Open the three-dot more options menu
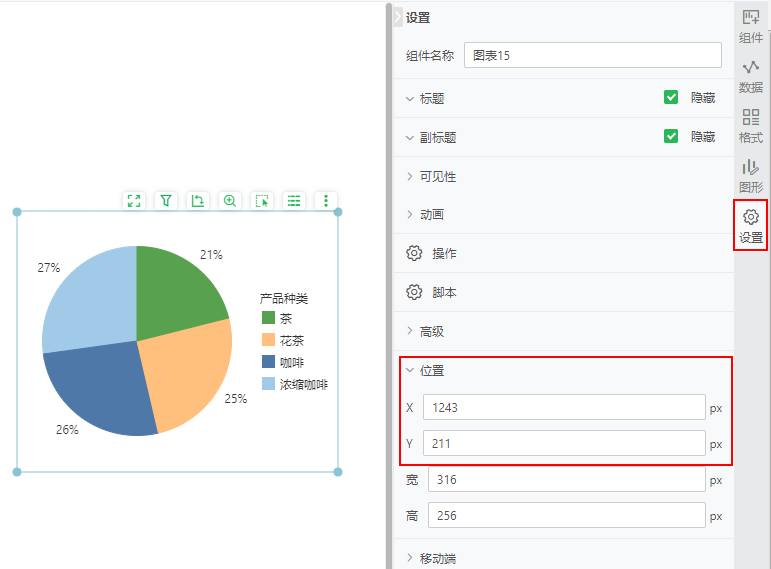 click(326, 201)
